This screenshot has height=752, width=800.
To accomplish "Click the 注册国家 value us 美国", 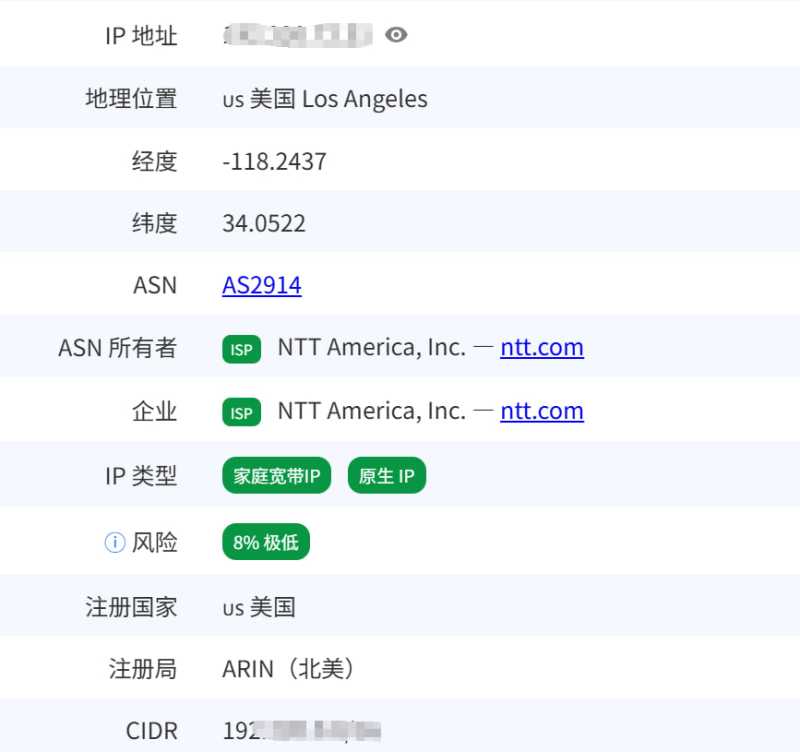I will (259, 608).
